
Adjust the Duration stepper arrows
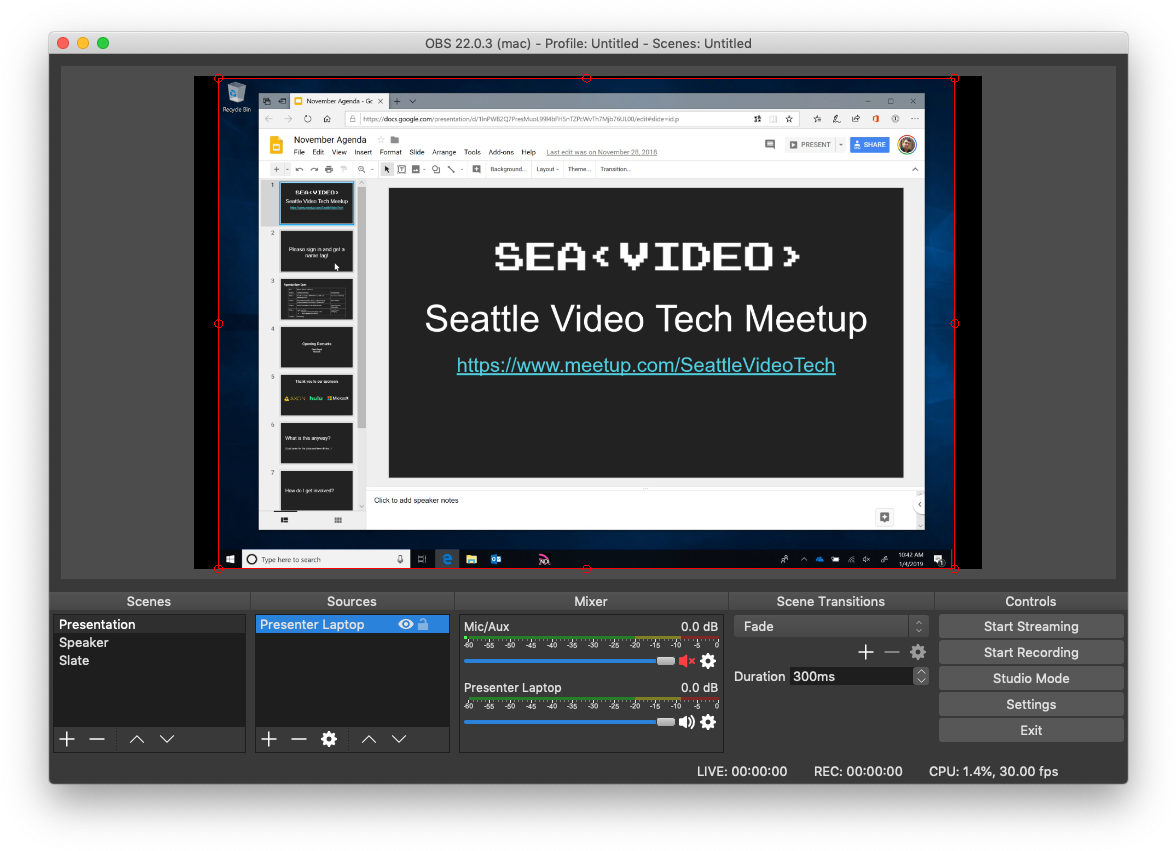[x=920, y=676]
